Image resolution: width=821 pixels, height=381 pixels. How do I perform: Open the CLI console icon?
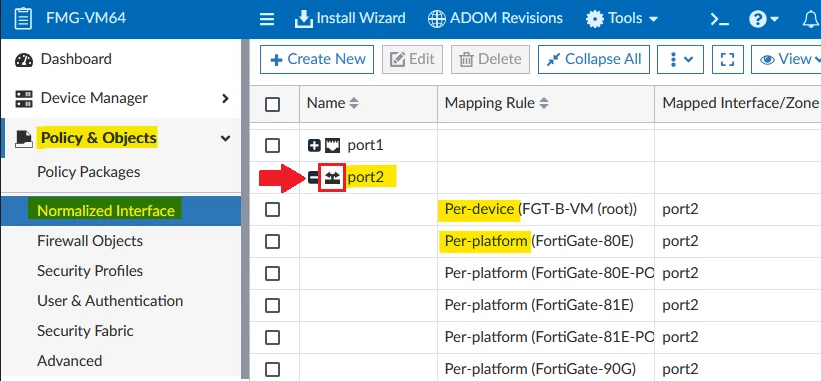point(720,19)
